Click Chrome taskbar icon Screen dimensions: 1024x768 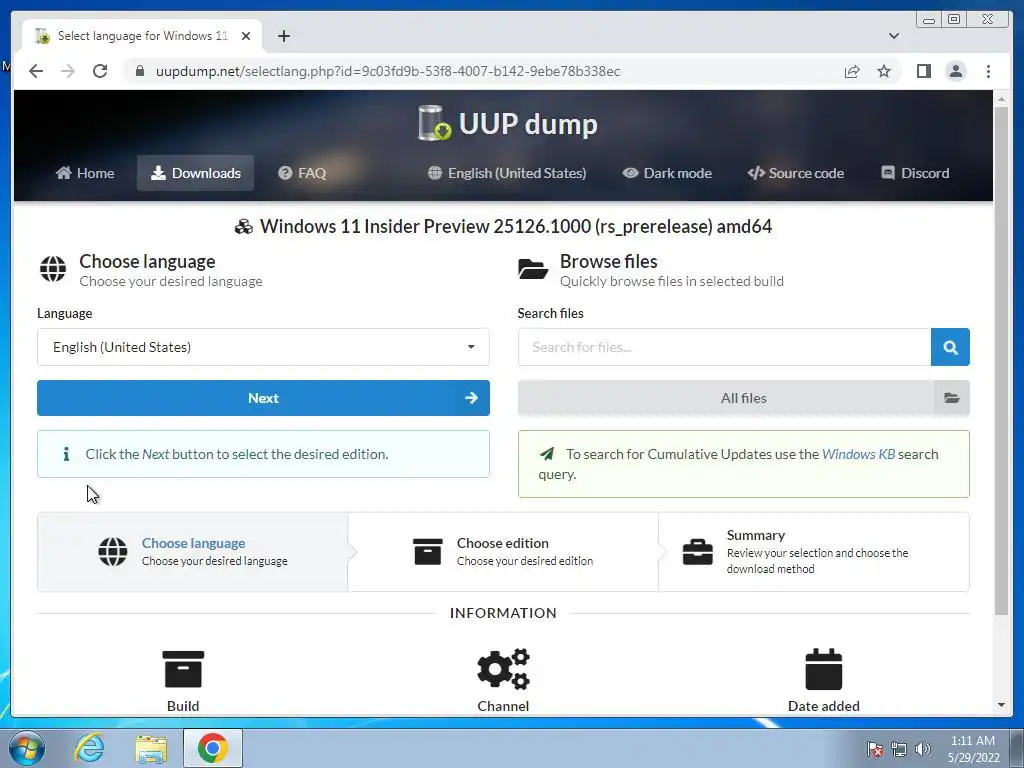(x=213, y=748)
